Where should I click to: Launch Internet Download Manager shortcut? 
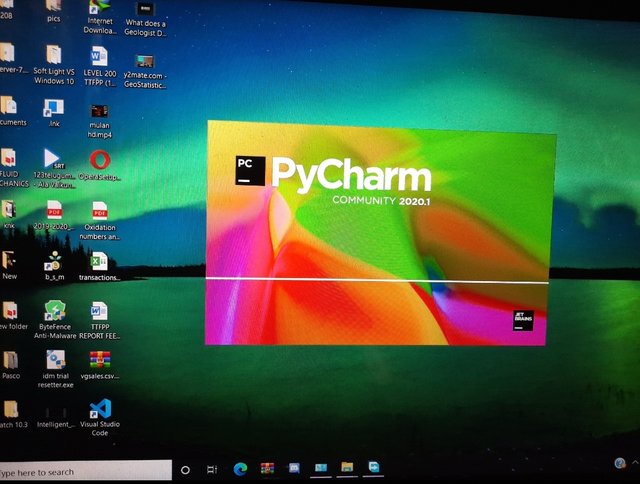pos(100,17)
